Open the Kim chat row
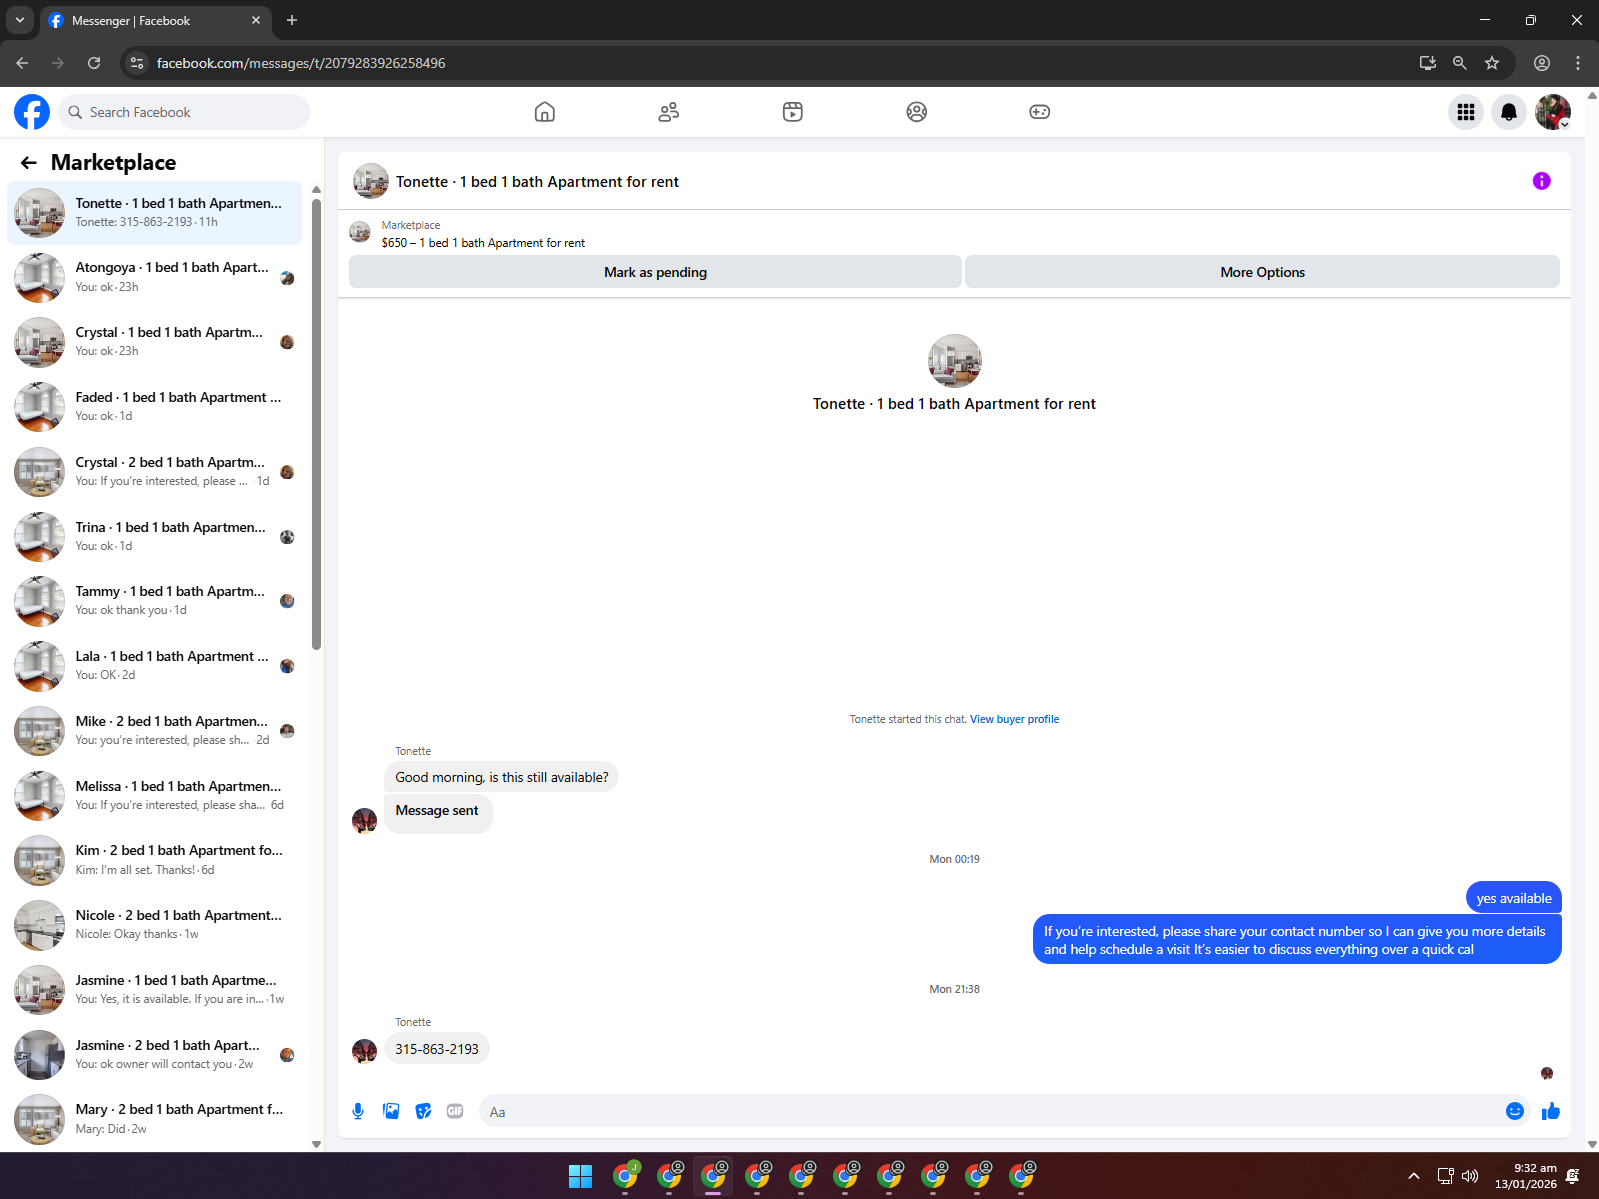Screen dimensions: 1599x1199 (x=155, y=860)
